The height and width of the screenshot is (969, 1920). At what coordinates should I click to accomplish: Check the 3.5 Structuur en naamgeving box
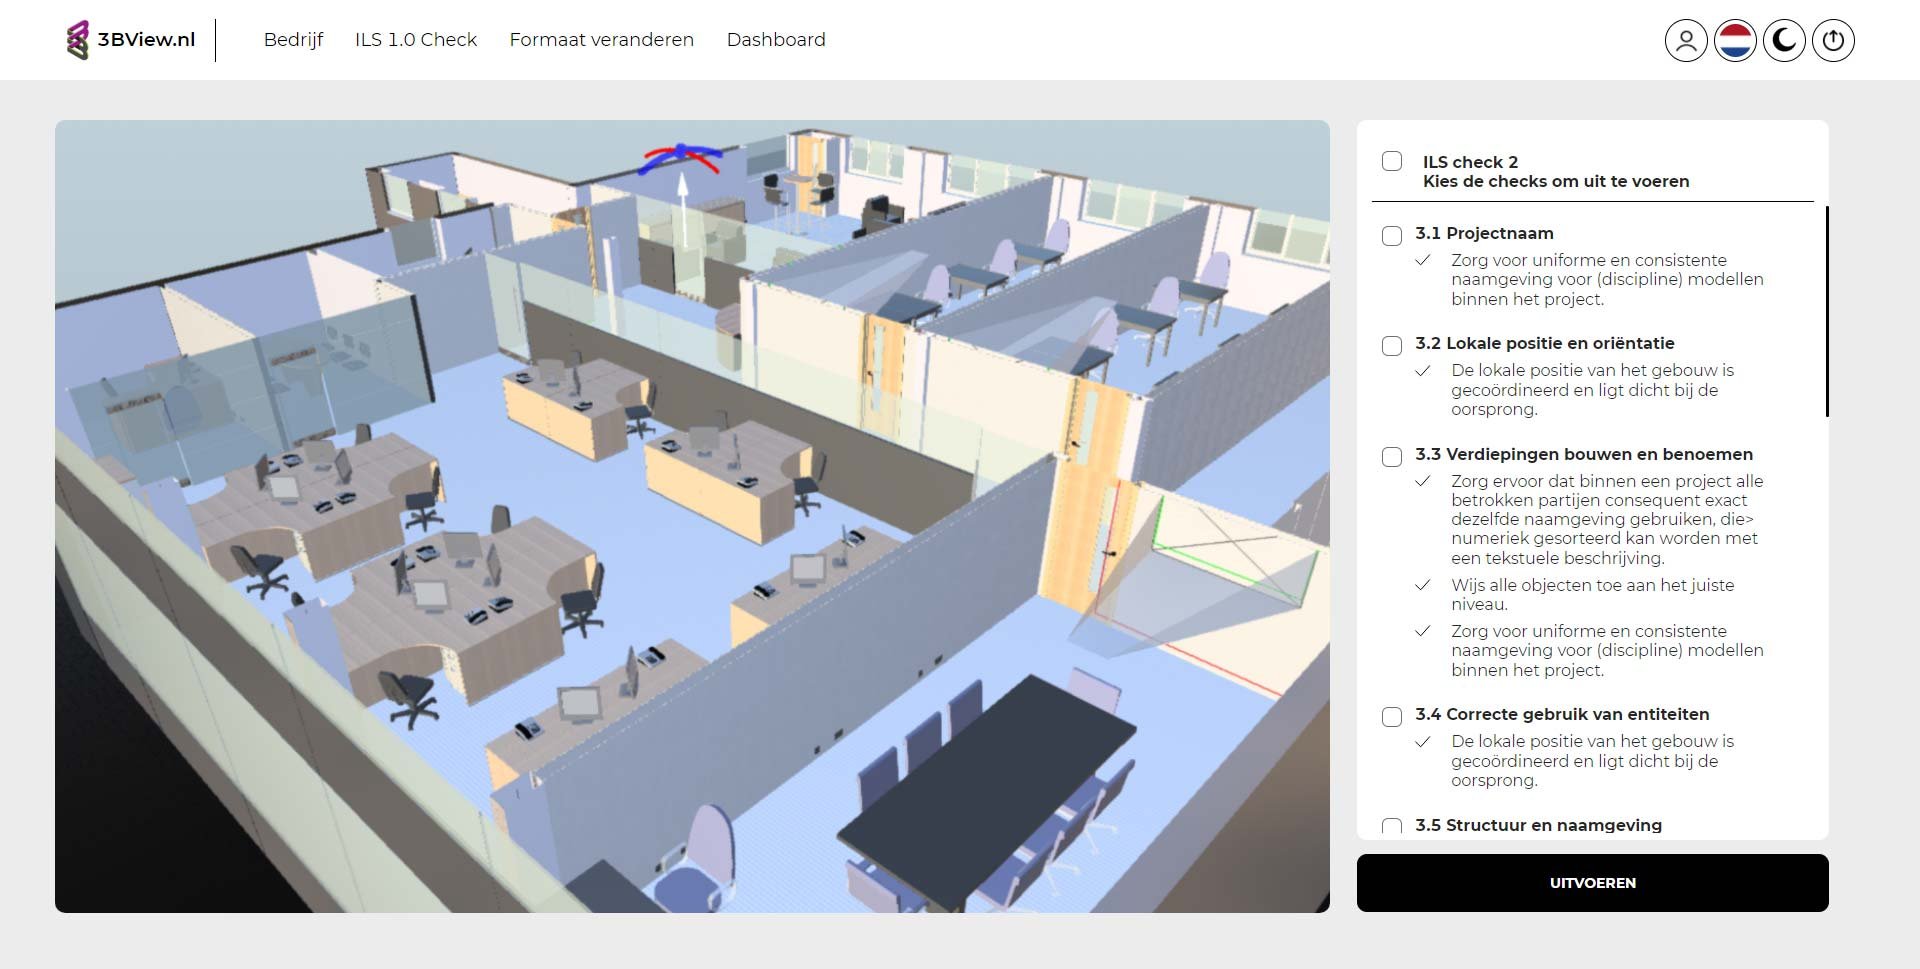pyautogui.click(x=1391, y=826)
